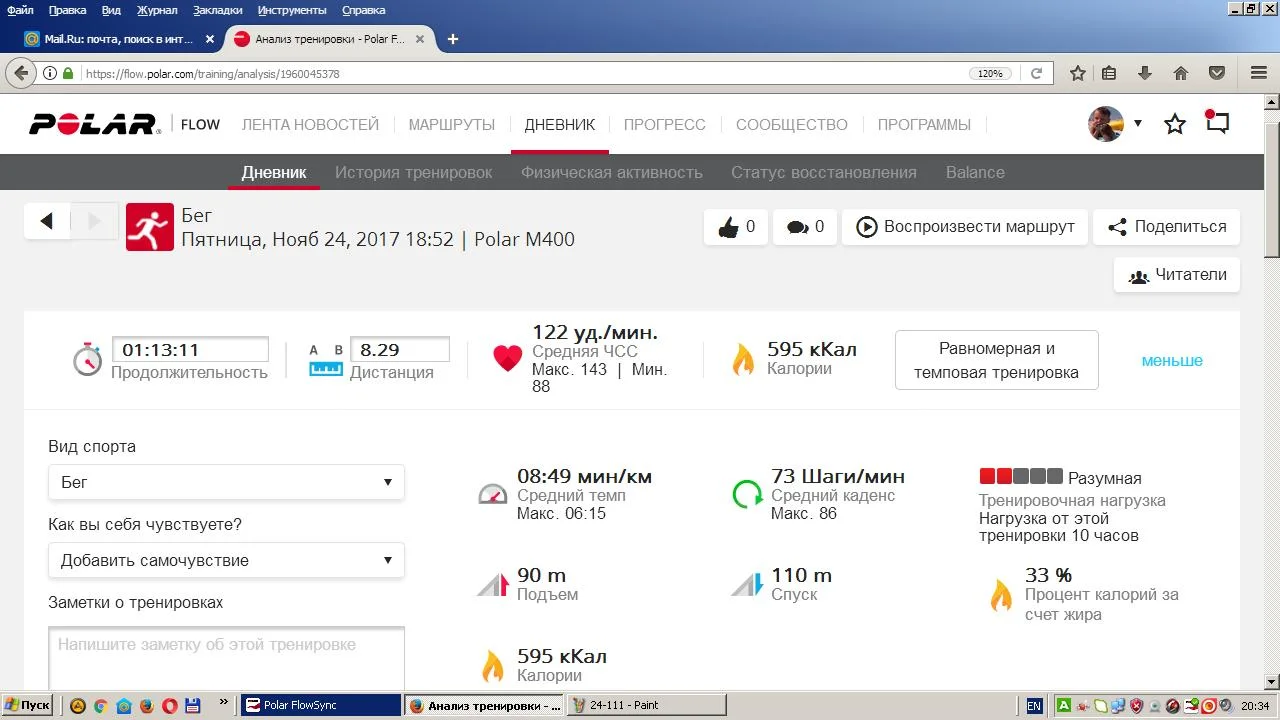Image resolution: width=1280 pixels, height=720 pixels.
Task: Launch Chrome from quick launch bar
Action: pos(100,705)
